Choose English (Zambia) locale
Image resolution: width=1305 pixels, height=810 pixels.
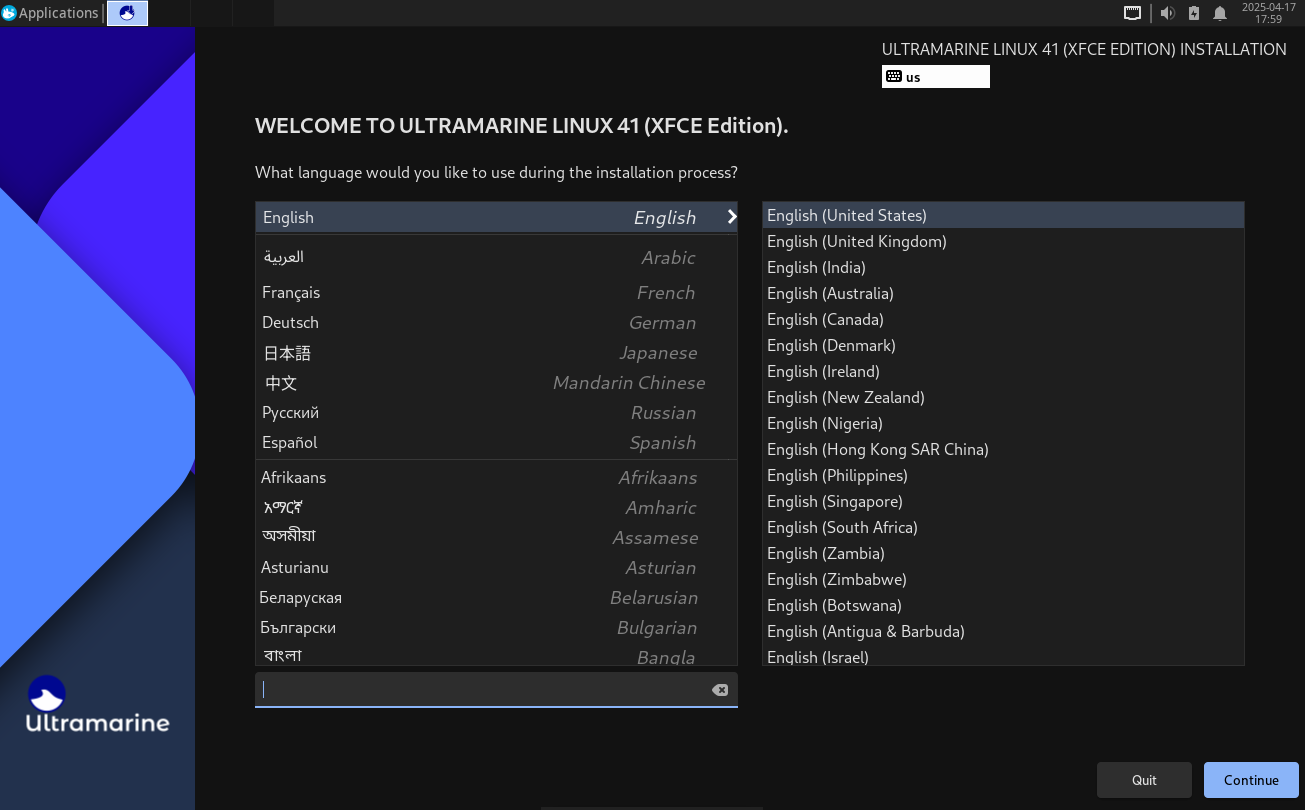click(x=1003, y=553)
